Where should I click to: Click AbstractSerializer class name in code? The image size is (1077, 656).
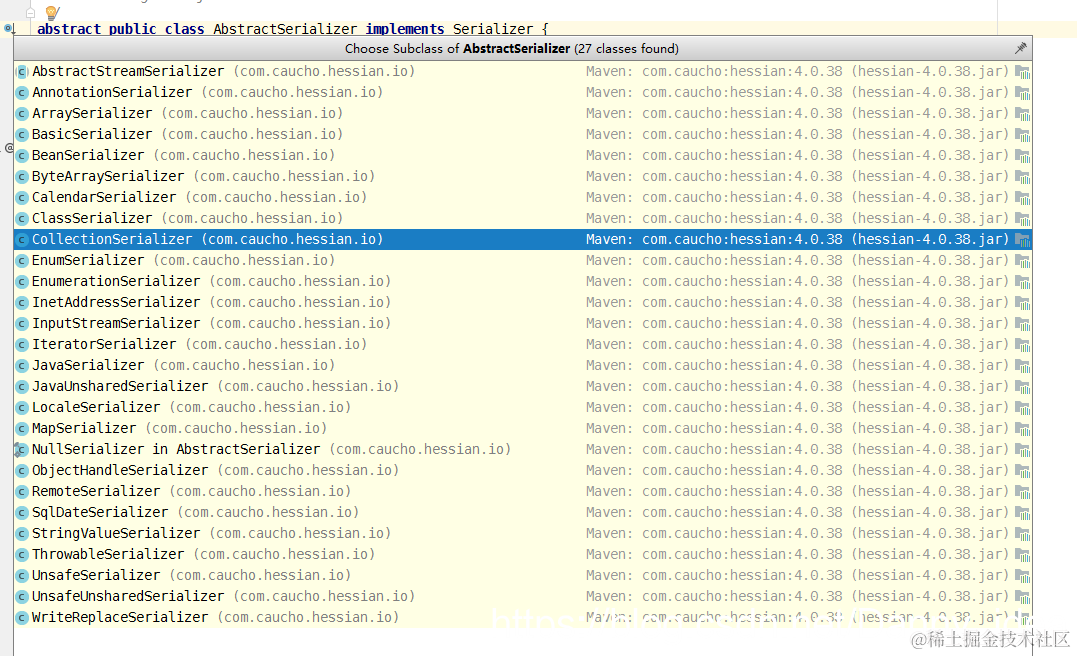(x=285, y=29)
